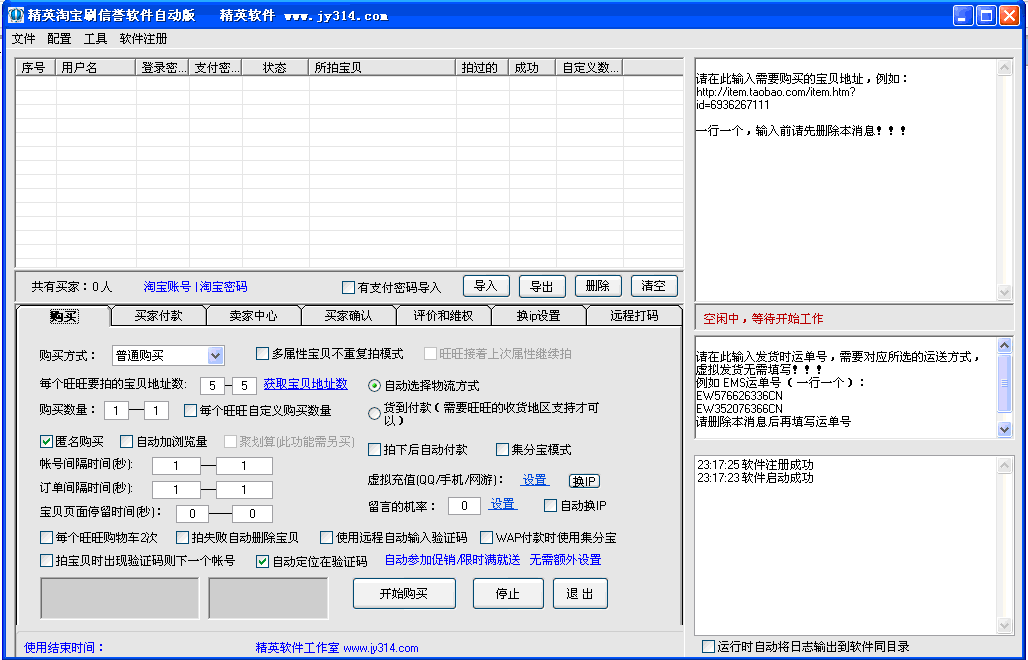Click the 停止 button

508,593
